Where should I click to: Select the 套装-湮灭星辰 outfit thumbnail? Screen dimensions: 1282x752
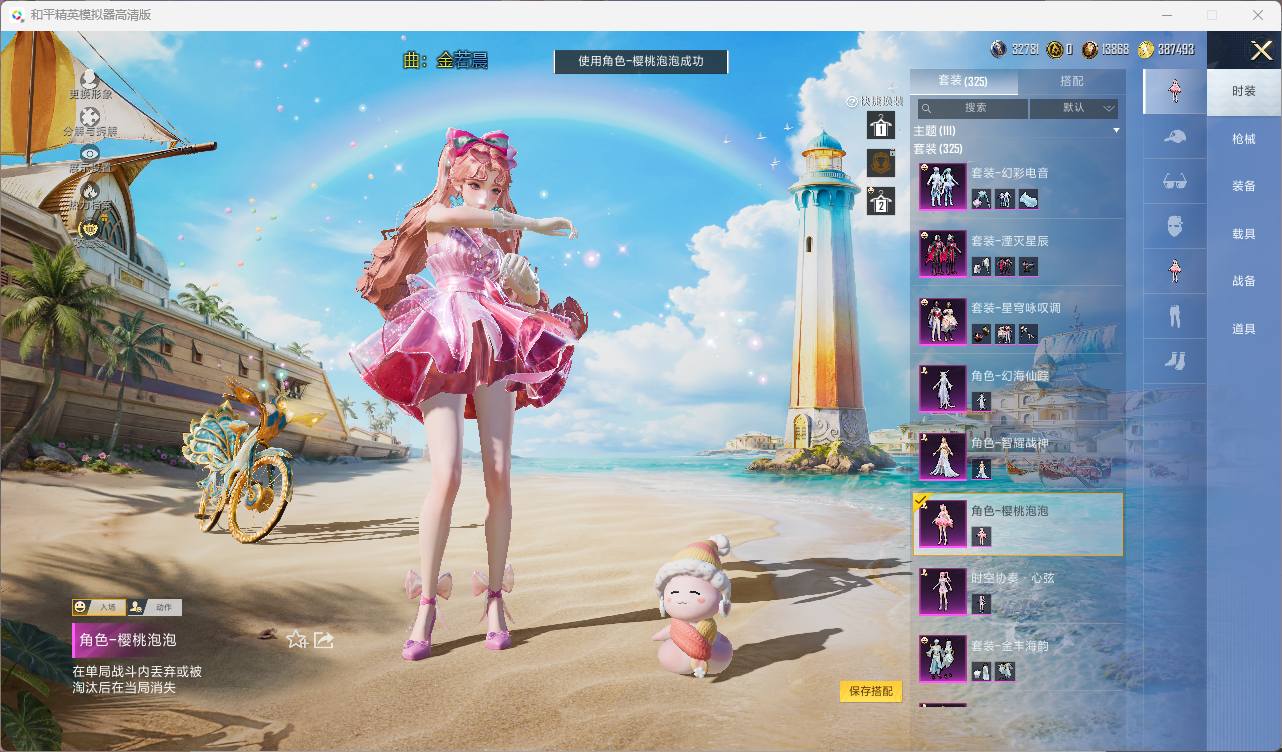pyautogui.click(x=943, y=254)
